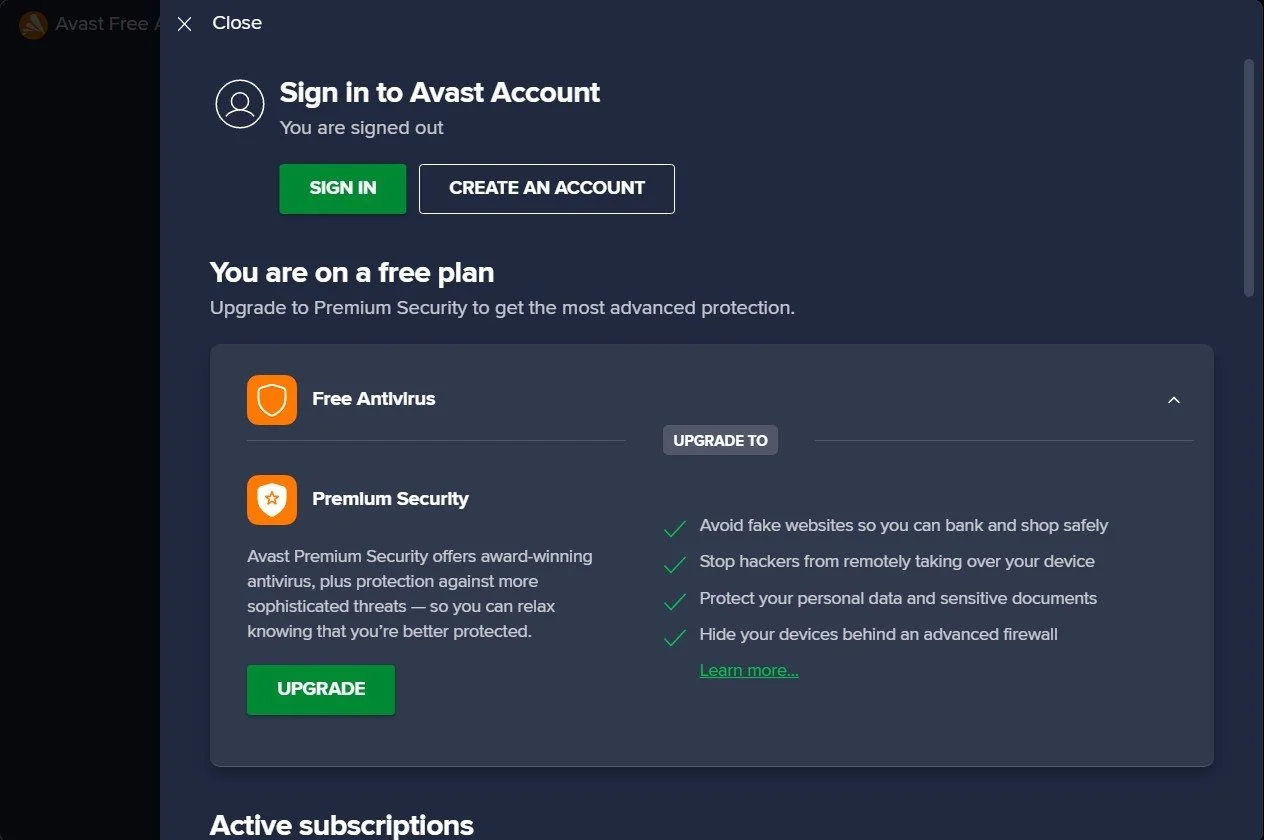Click the Close text label
This screenshot has height=840, width=1264.
[x=237, y=22]
